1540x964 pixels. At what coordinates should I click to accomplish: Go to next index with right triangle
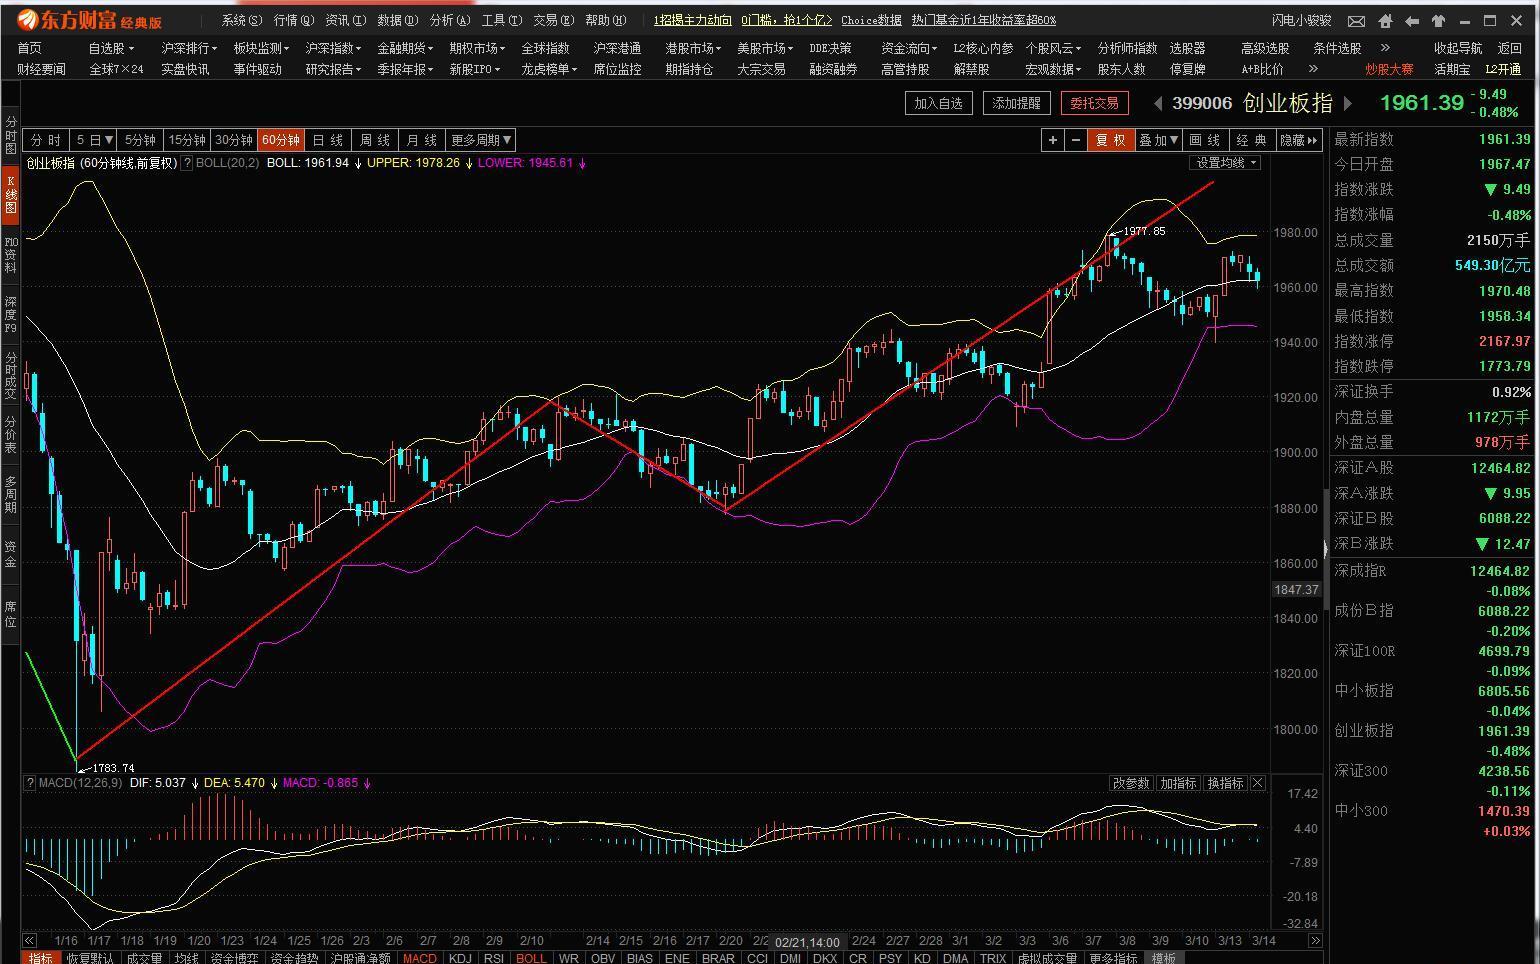[x=1348, y=103]
